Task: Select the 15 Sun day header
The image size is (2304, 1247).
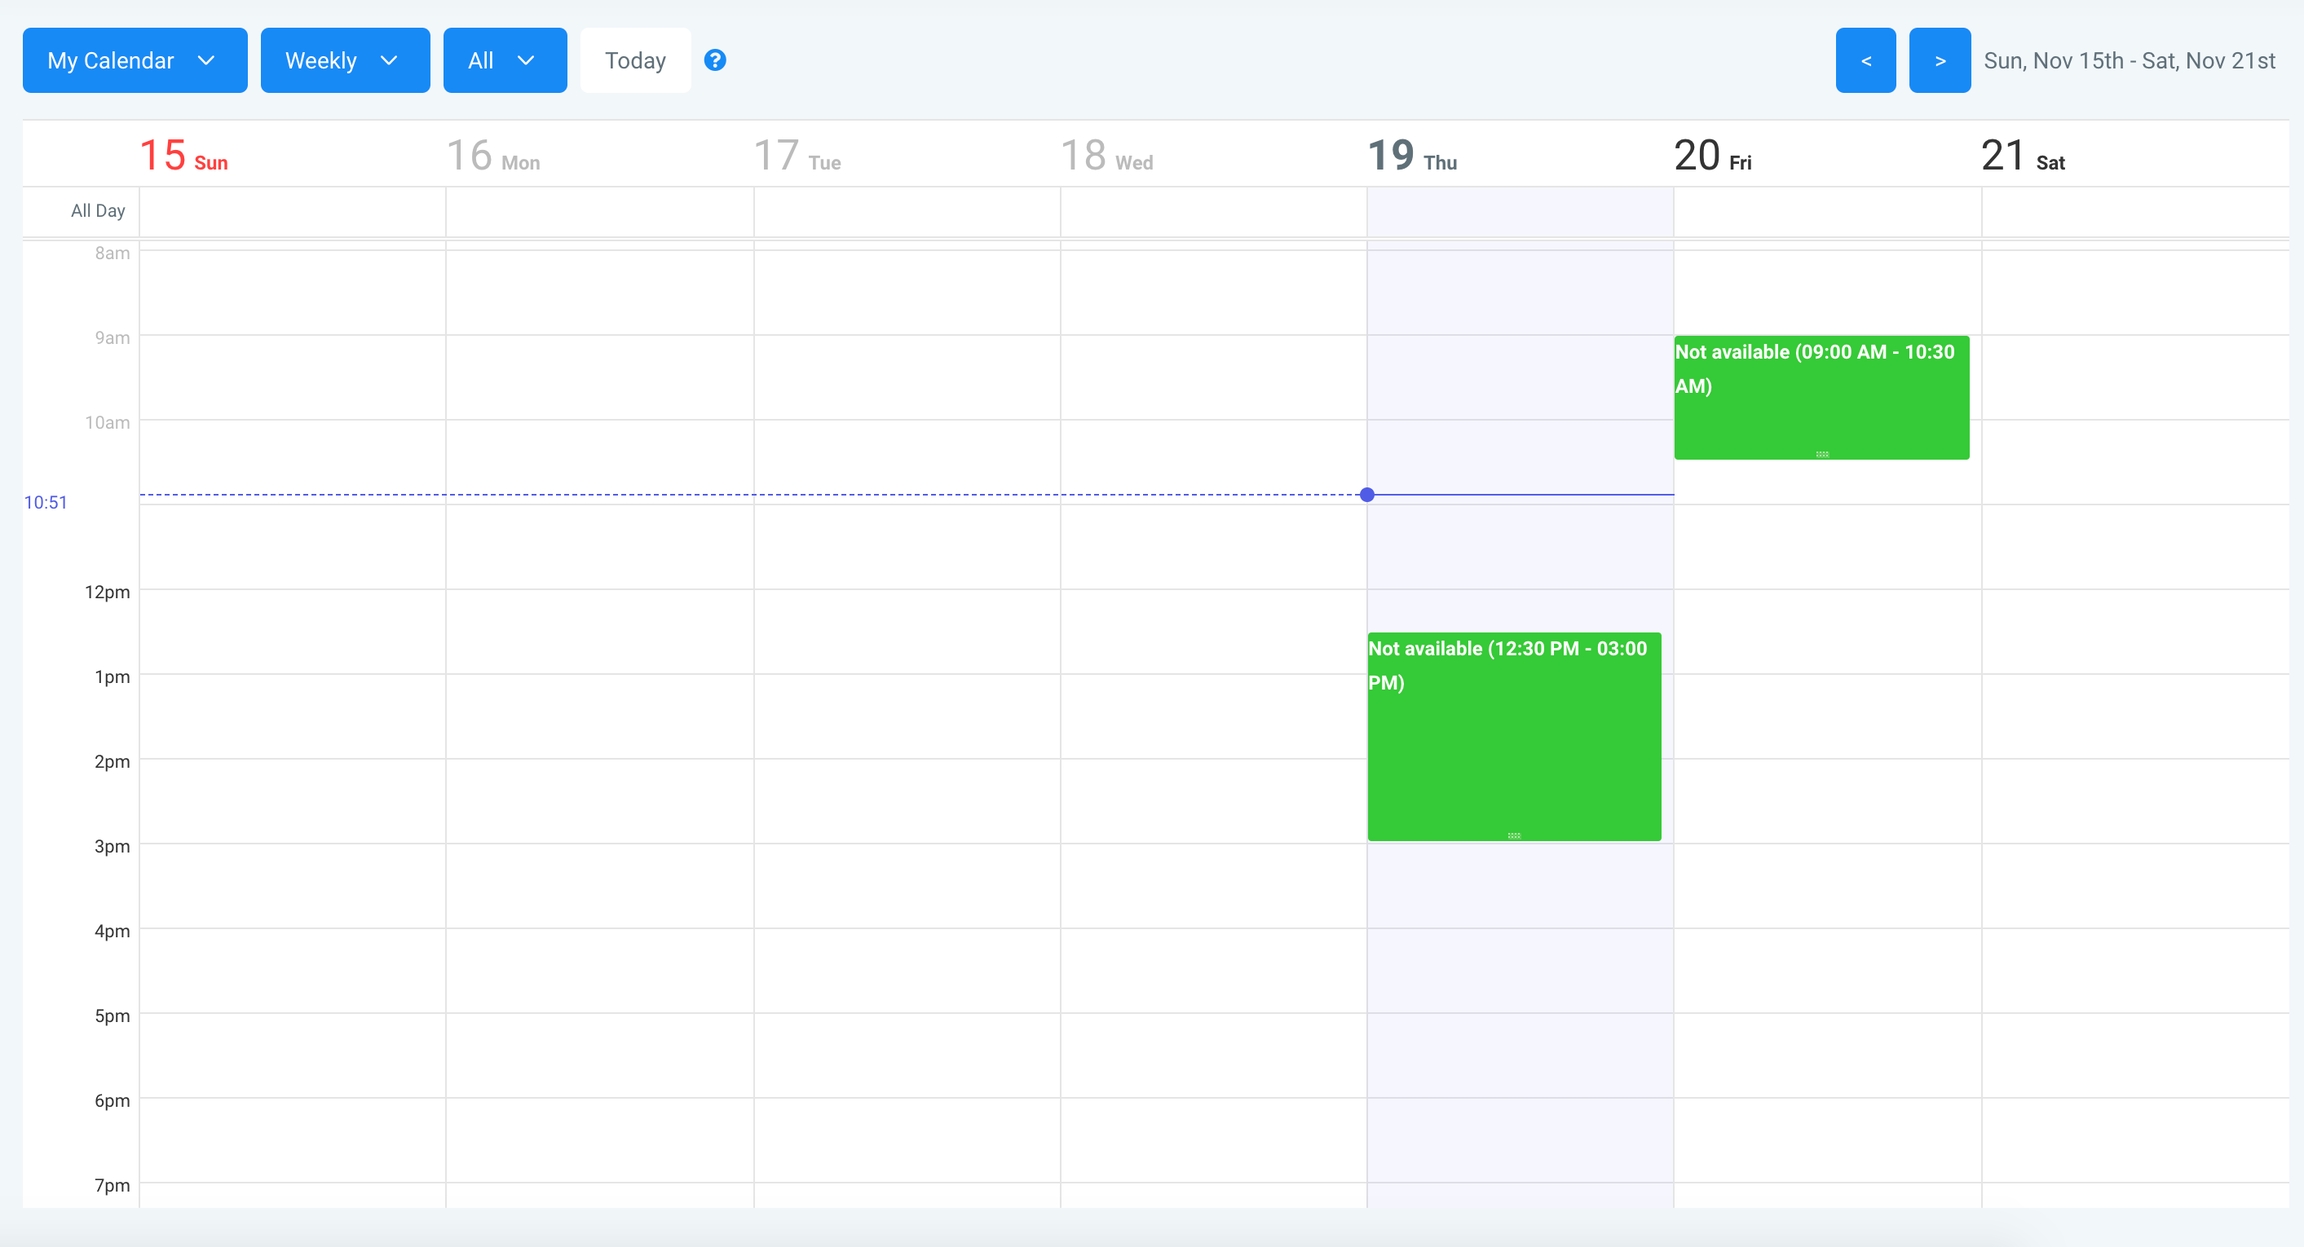Action: 184,156
